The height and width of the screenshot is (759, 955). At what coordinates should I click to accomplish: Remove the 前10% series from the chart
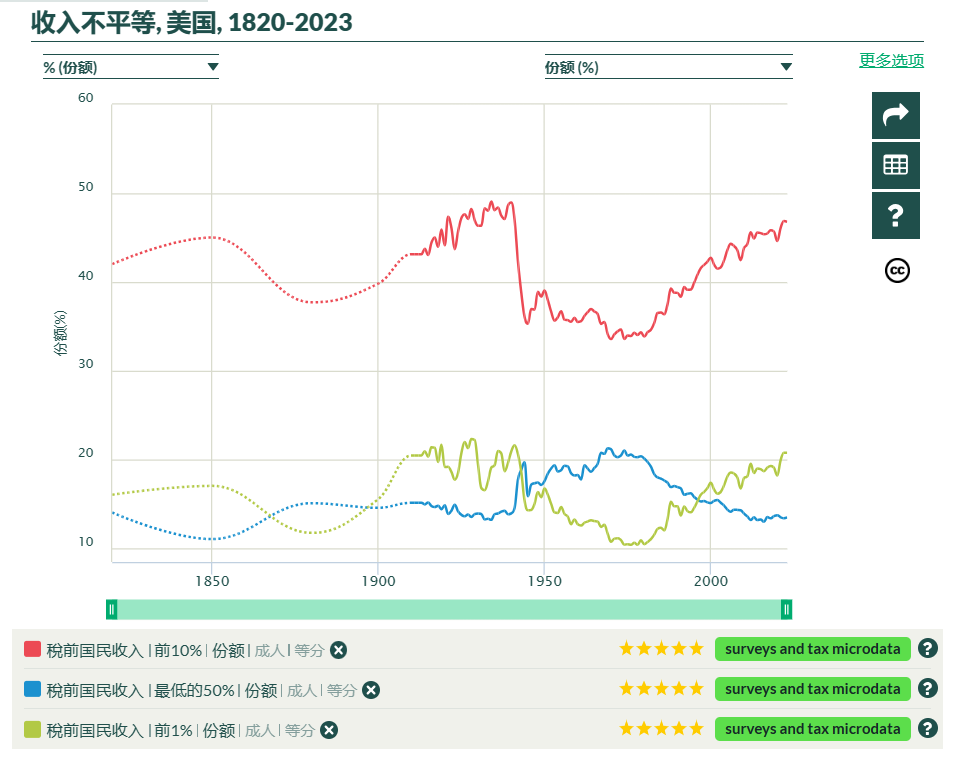pos(338,650)
